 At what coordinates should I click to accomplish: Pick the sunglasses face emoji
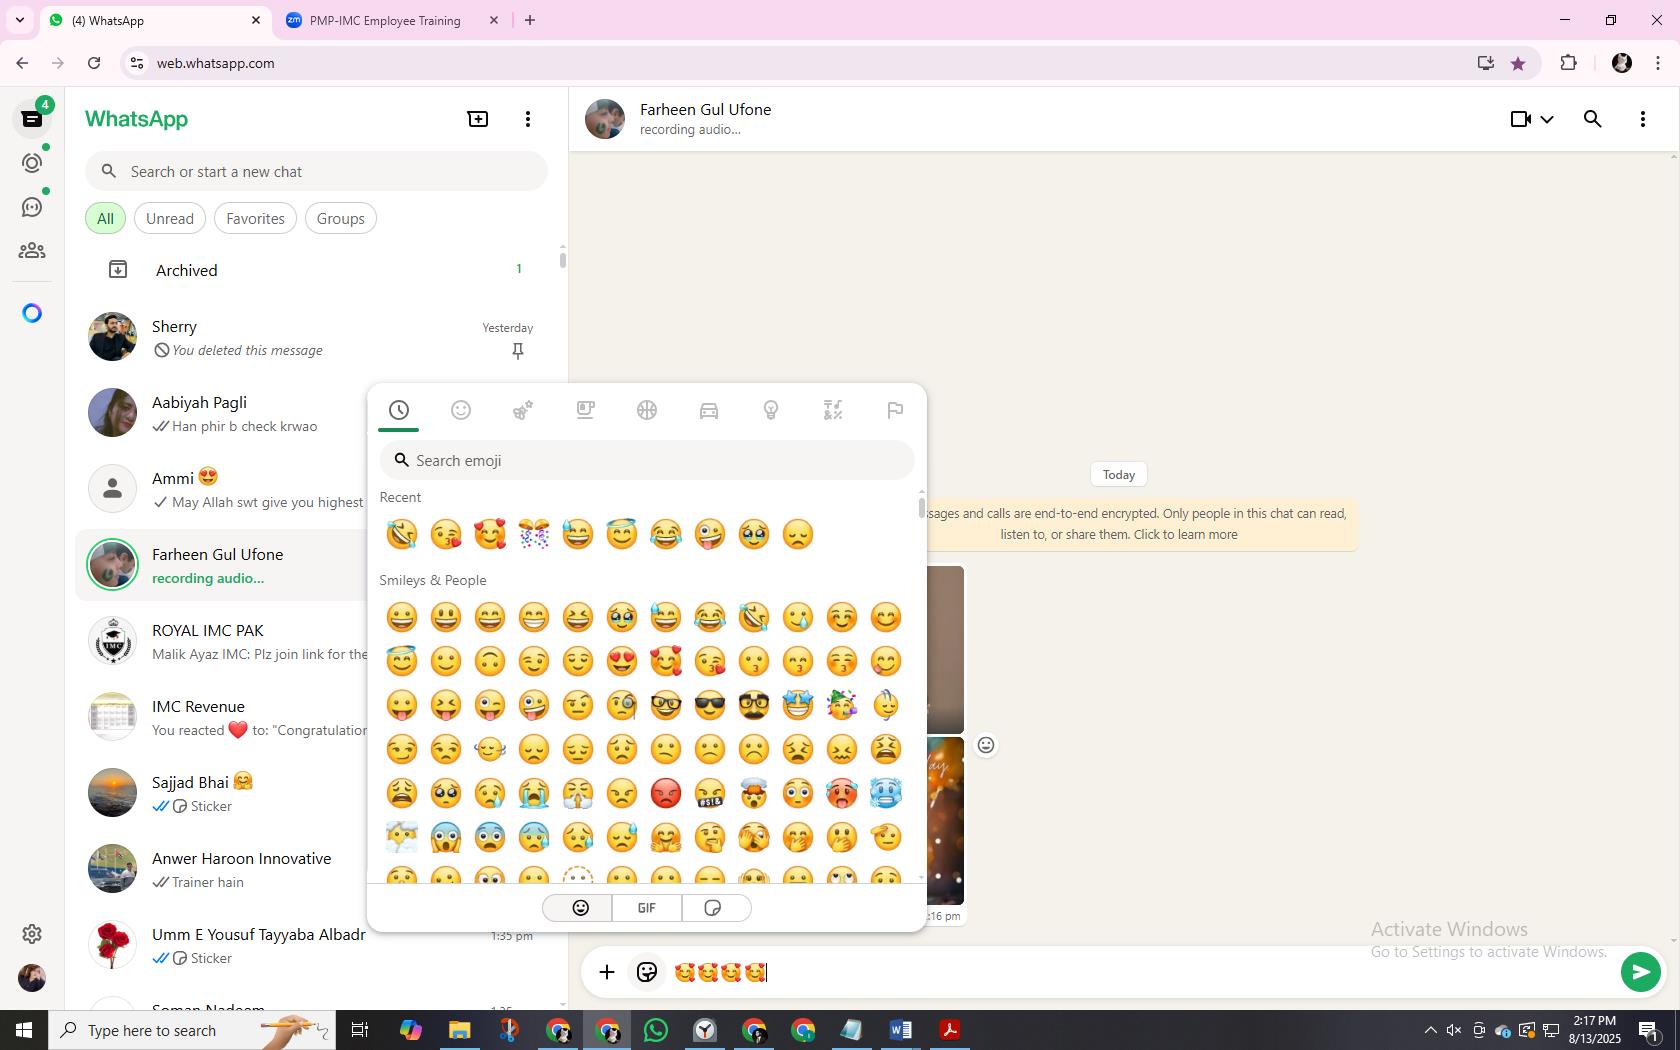(710, 706)
